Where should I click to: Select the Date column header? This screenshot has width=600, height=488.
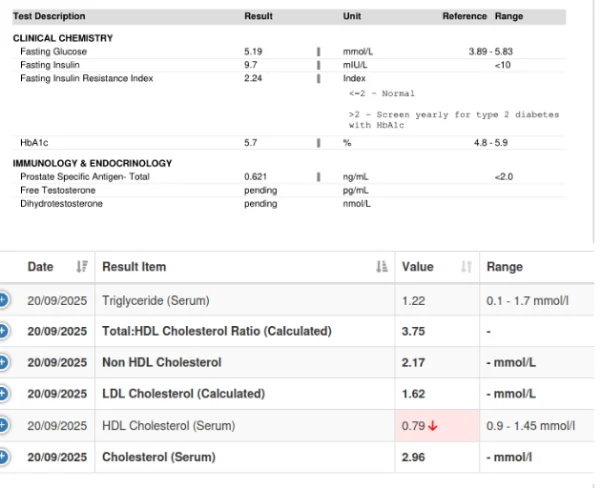click(40, 267)
